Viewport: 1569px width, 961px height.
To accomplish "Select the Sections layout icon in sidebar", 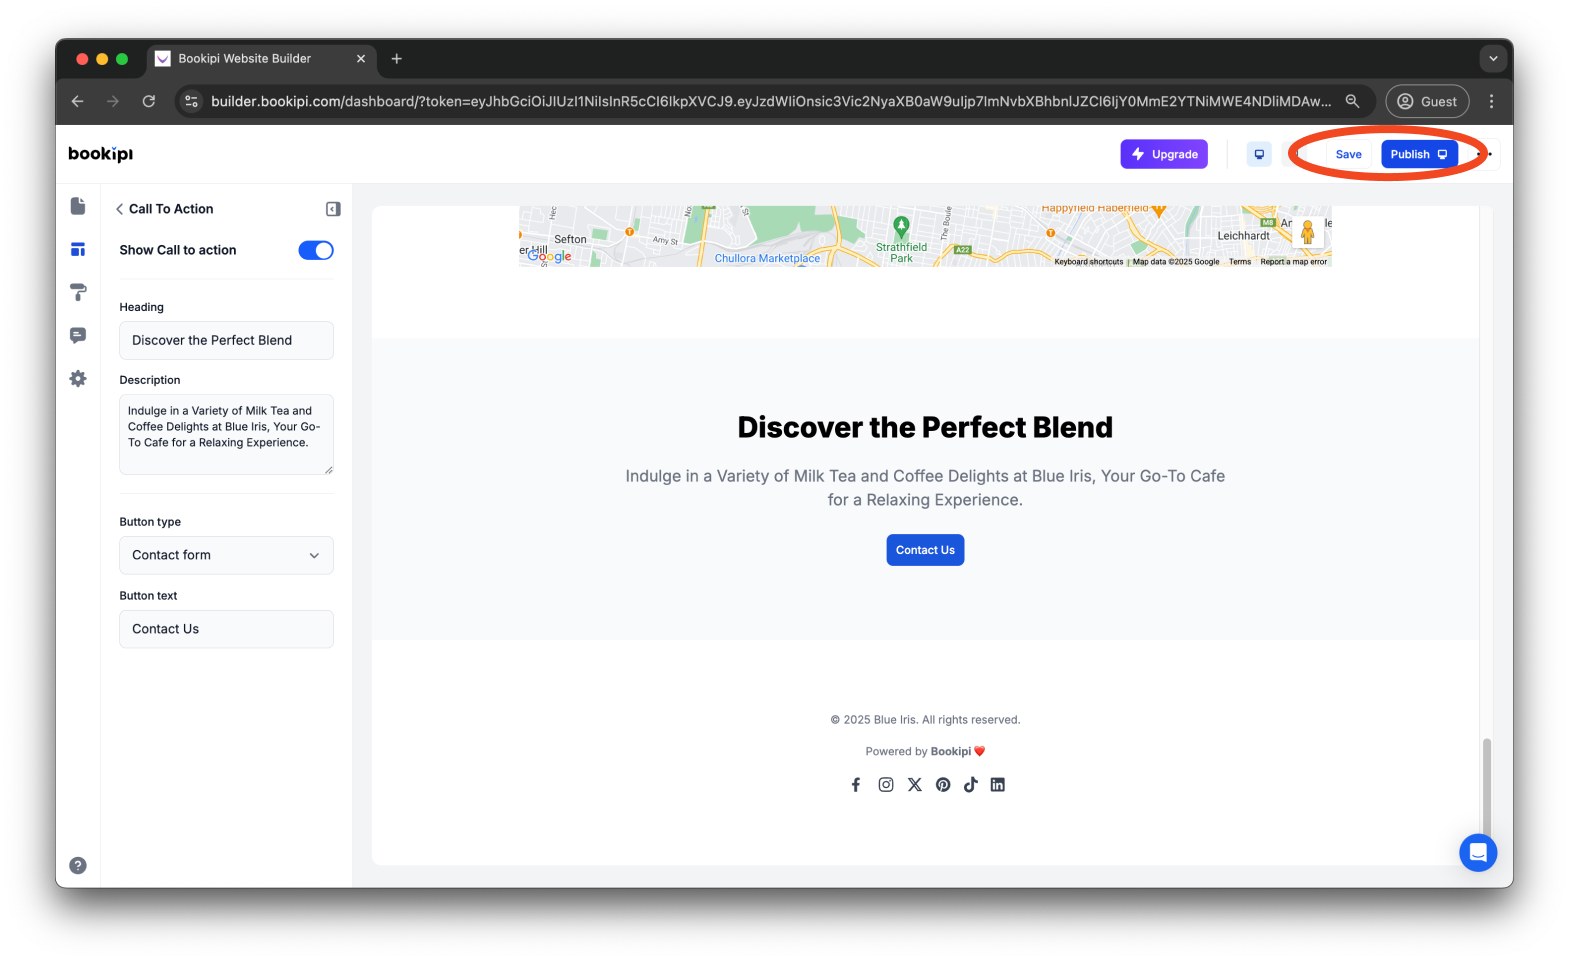I will click(x=78, y=250).
